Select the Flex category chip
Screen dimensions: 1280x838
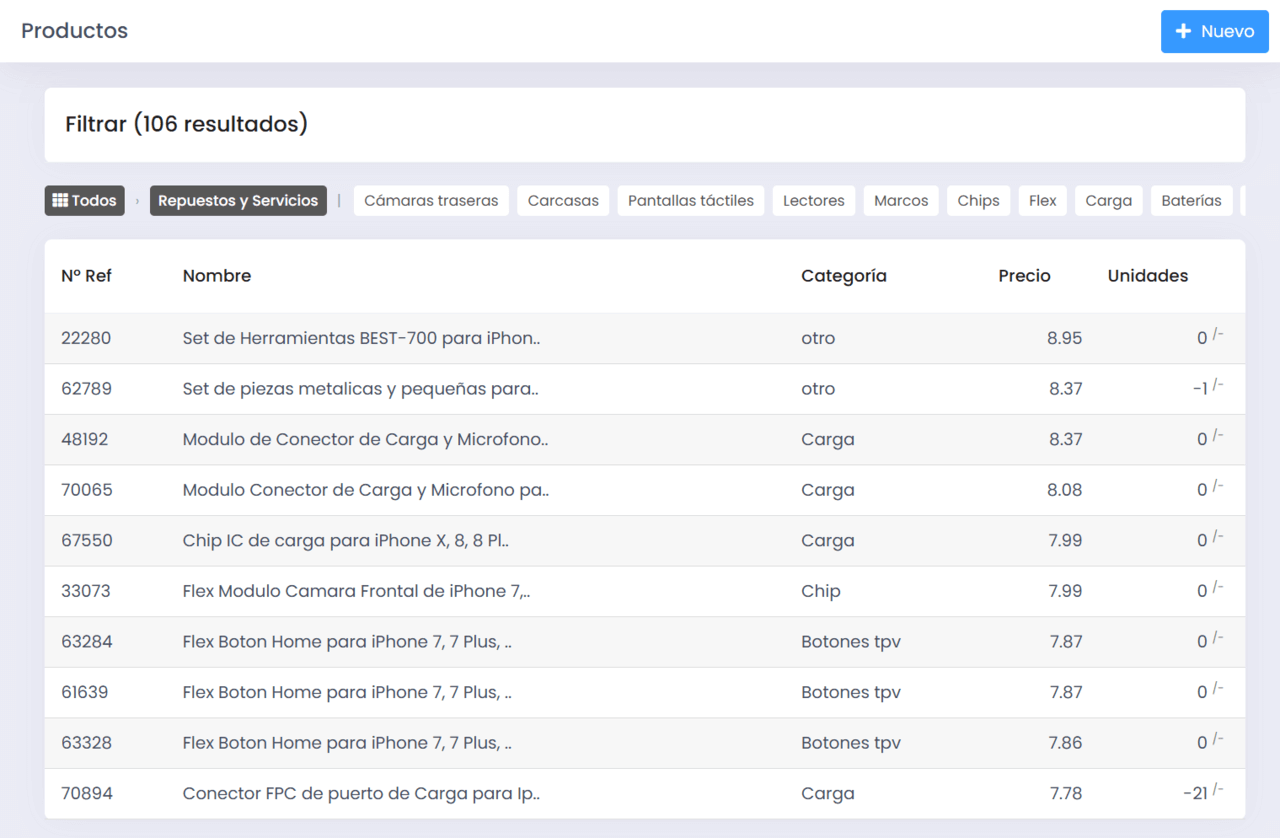[1042, 201]
